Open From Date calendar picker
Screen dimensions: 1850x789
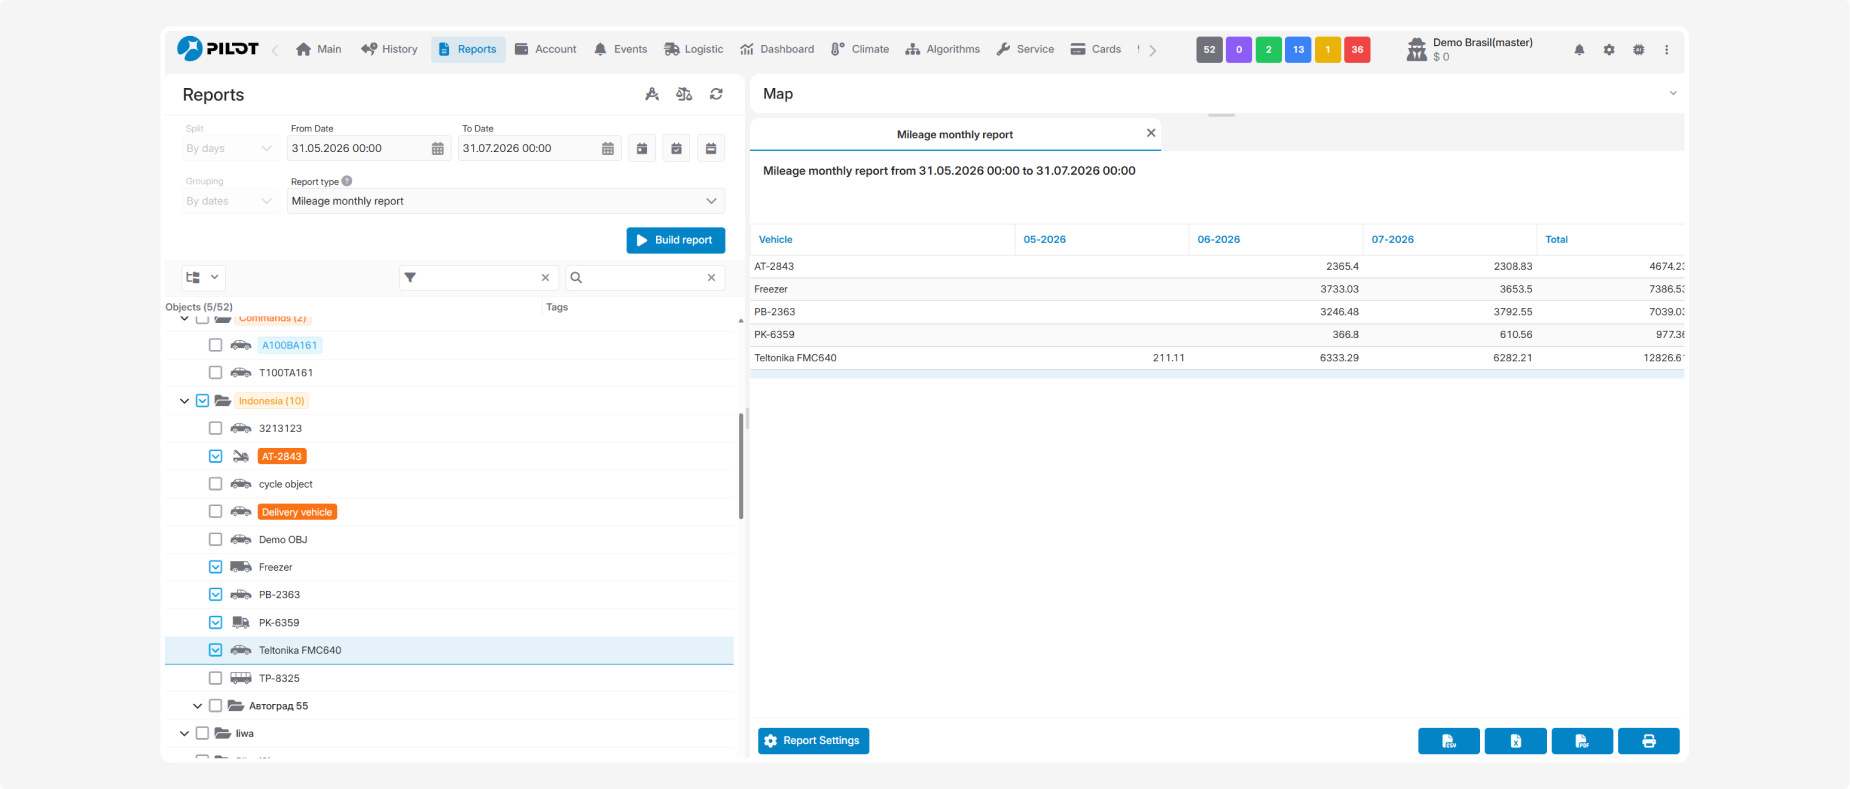coord(437,148)
